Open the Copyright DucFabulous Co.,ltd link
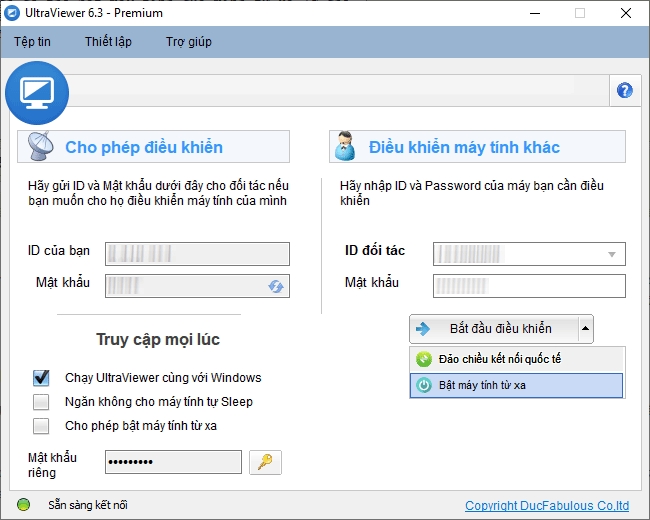The image size is (650, 520). tap(546, 506)
